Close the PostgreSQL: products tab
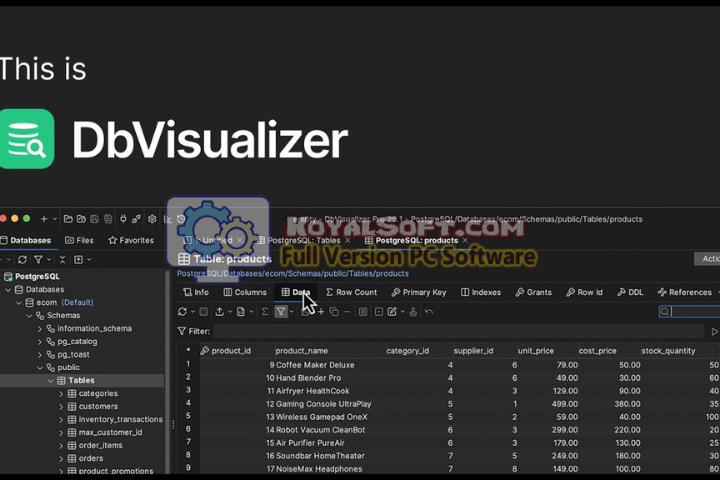 [465, 240]
